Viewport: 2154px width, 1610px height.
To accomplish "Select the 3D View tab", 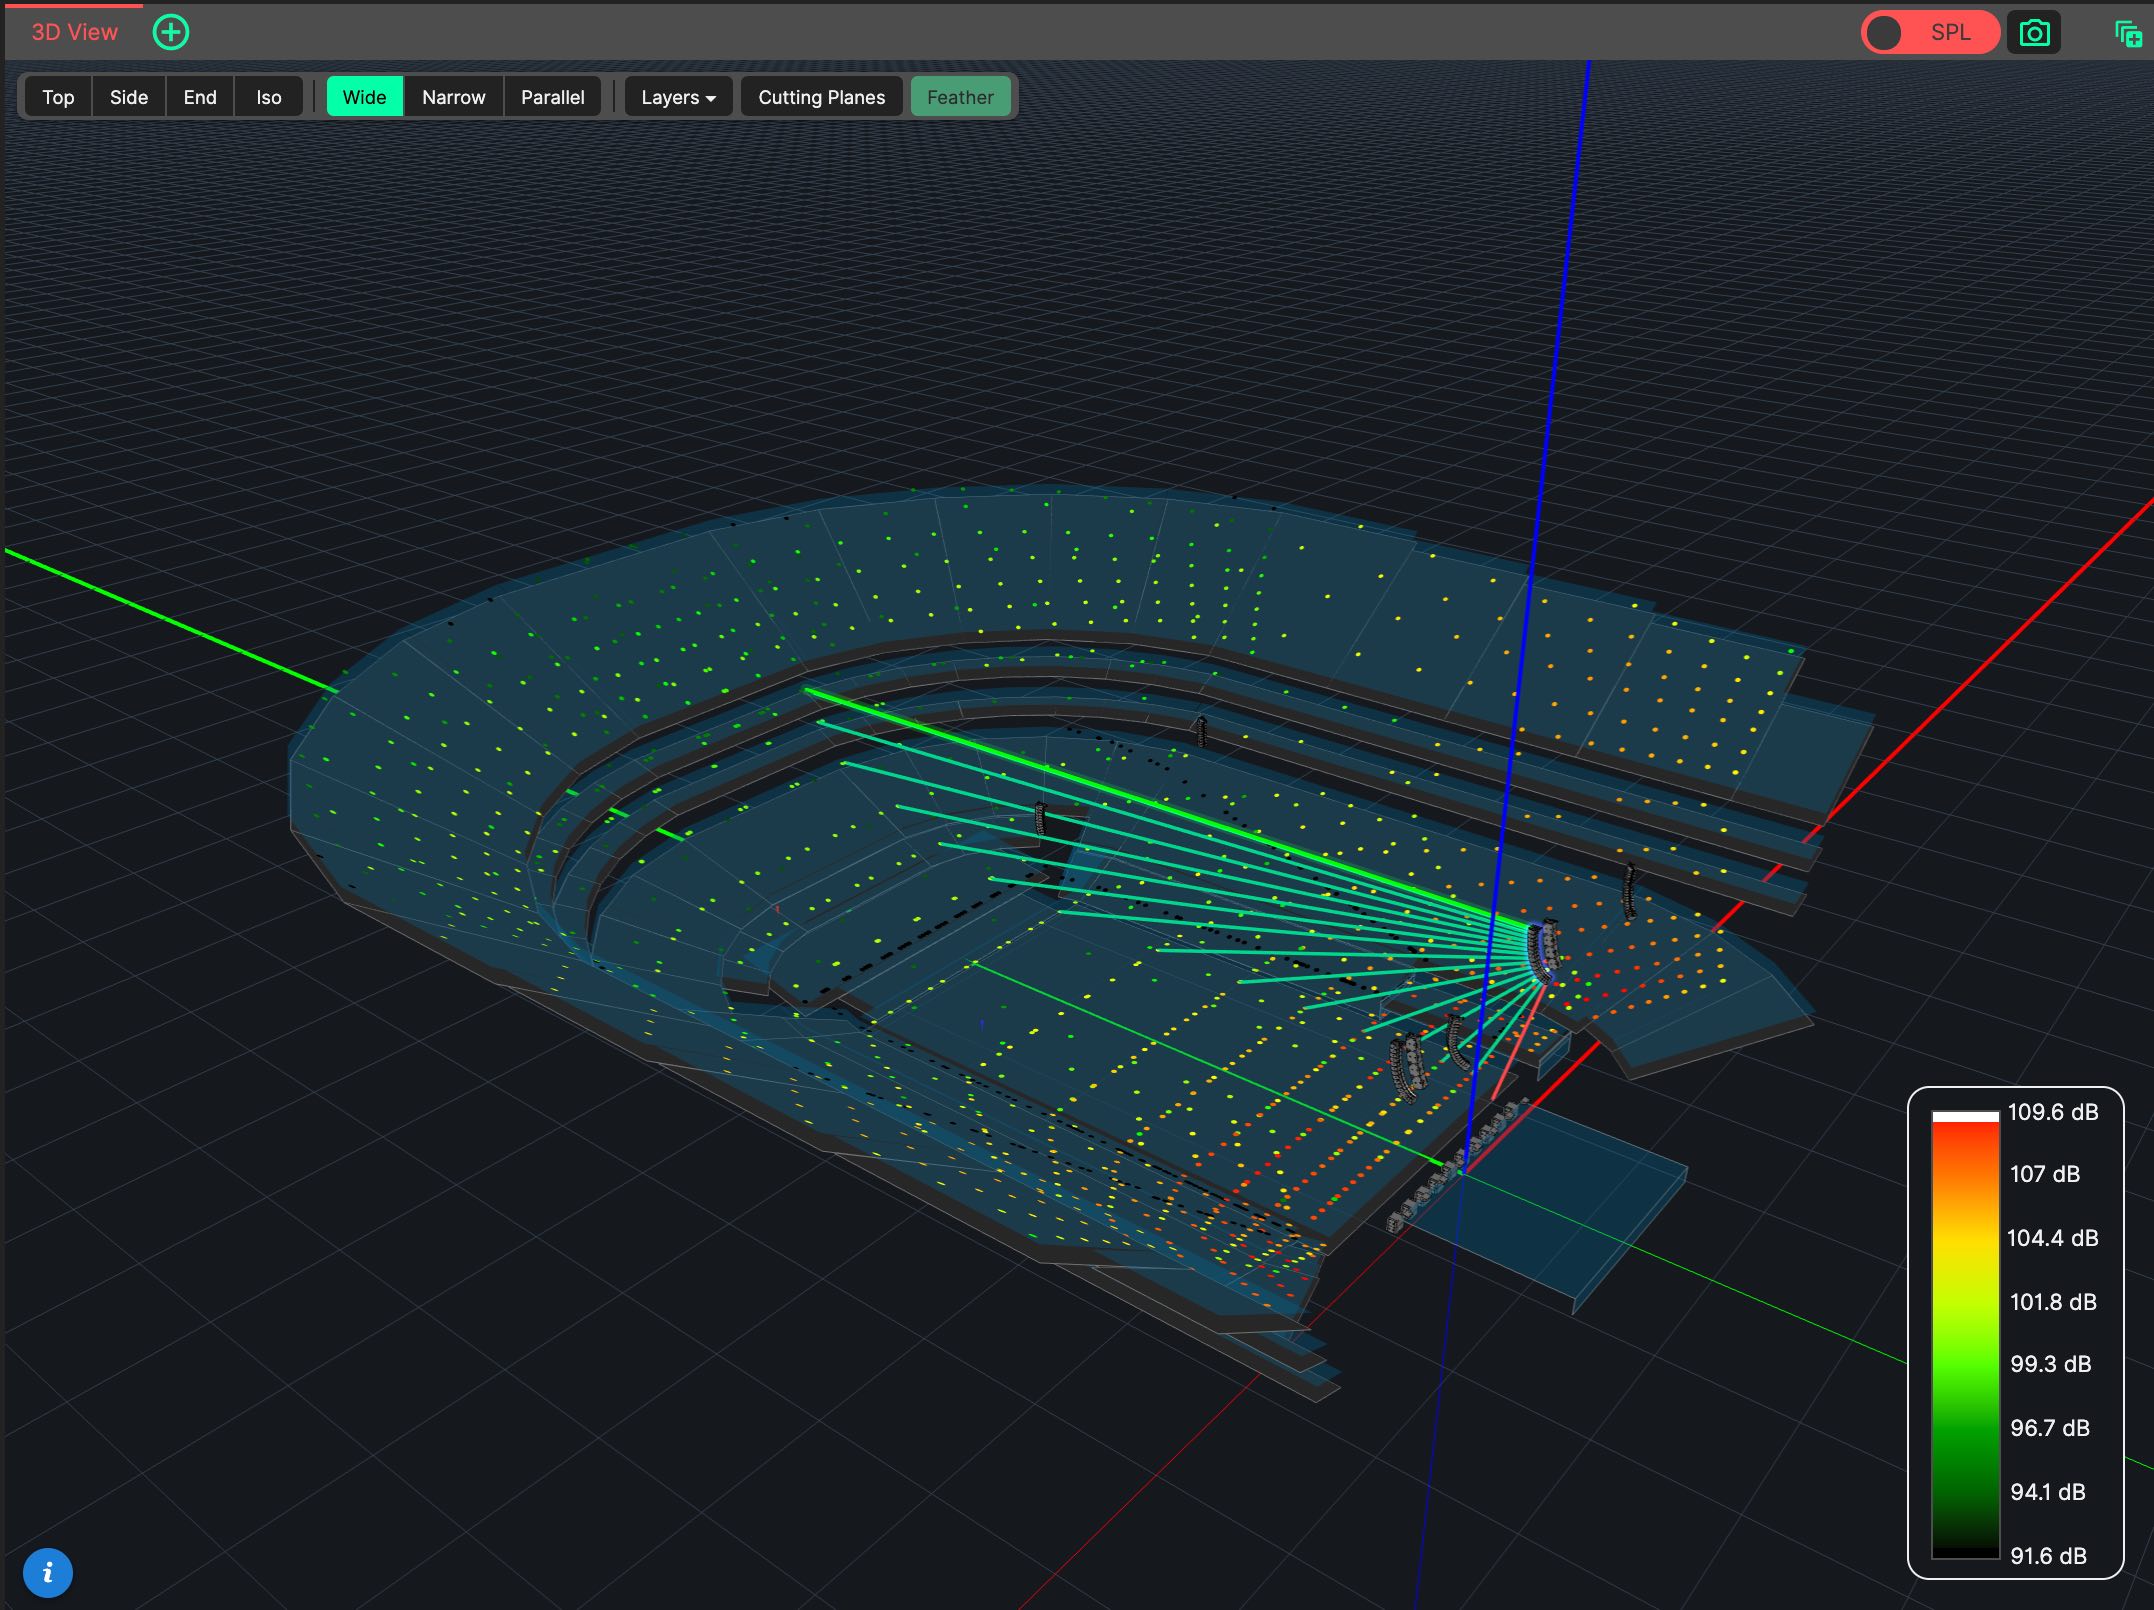I will click(74, 32).
